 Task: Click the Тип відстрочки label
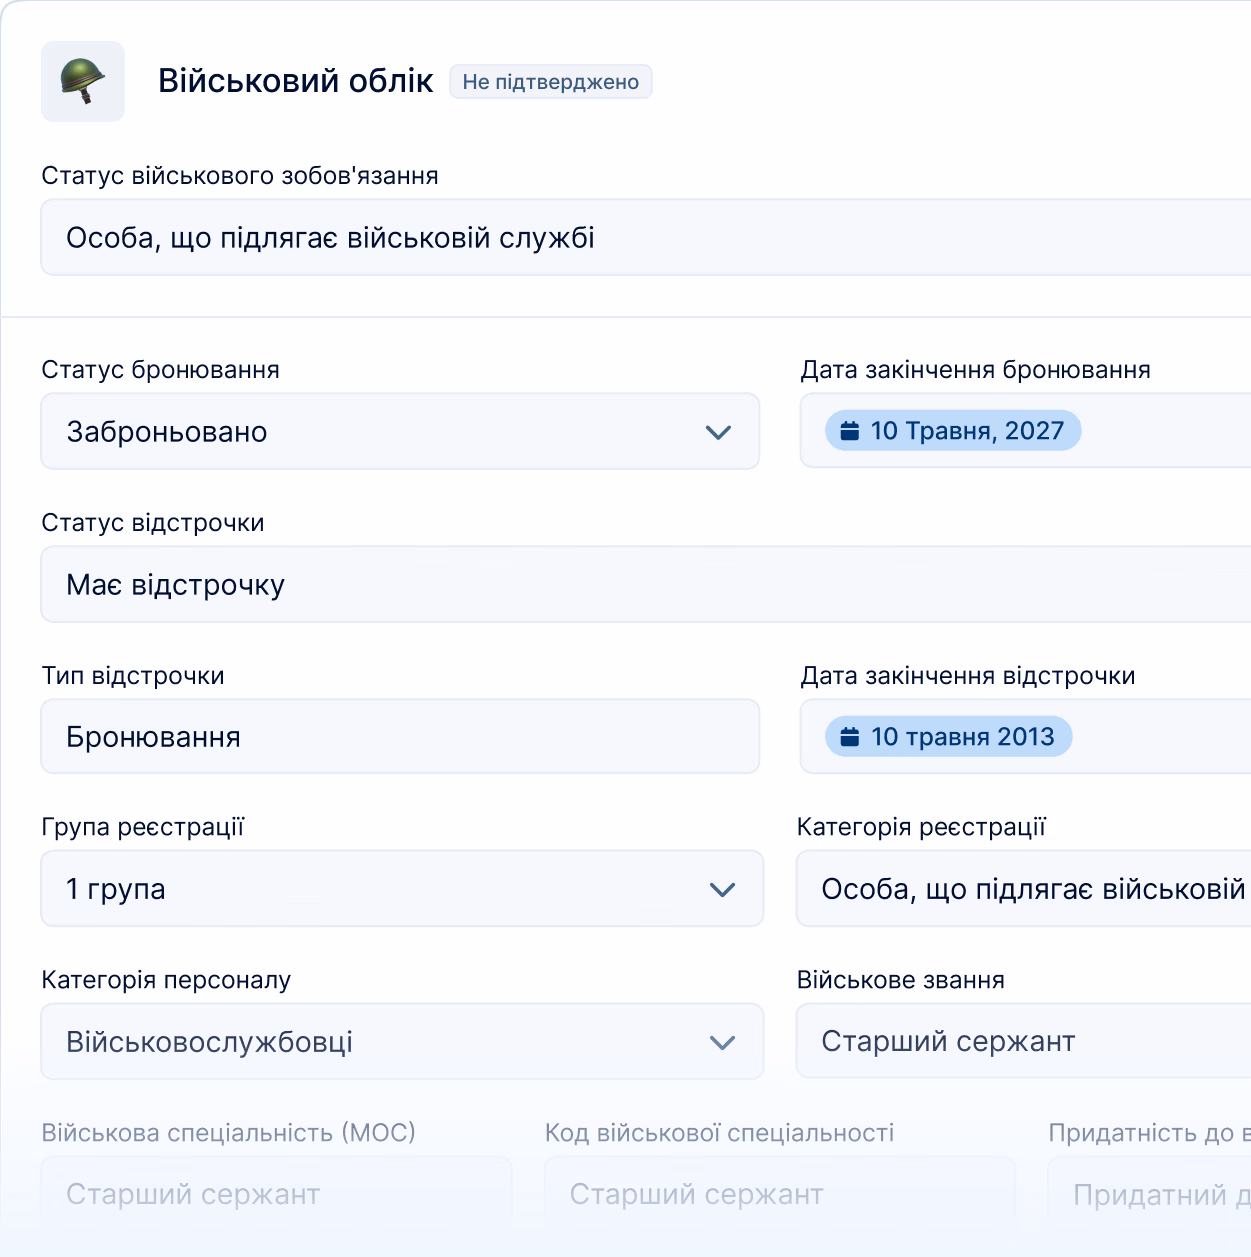(133, 676)
